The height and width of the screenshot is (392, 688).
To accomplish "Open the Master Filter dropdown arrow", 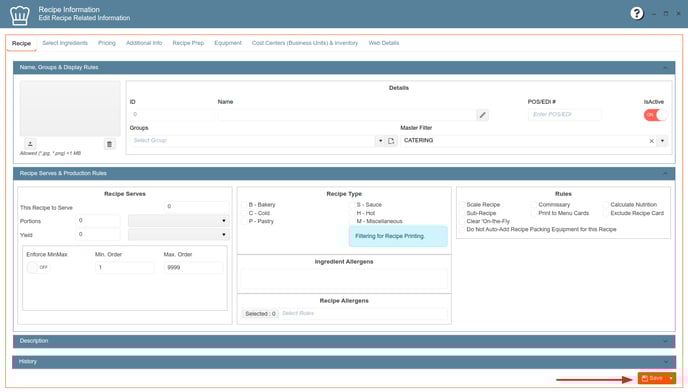I will [662, 141].
